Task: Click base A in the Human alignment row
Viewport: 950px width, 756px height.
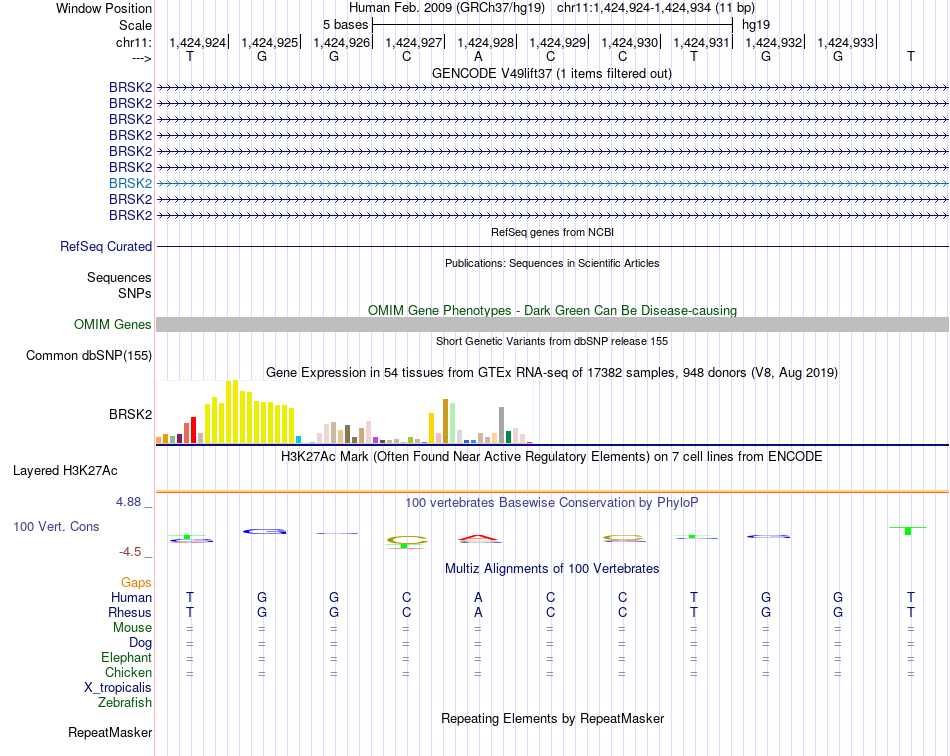Action: [x=478, y=597]
